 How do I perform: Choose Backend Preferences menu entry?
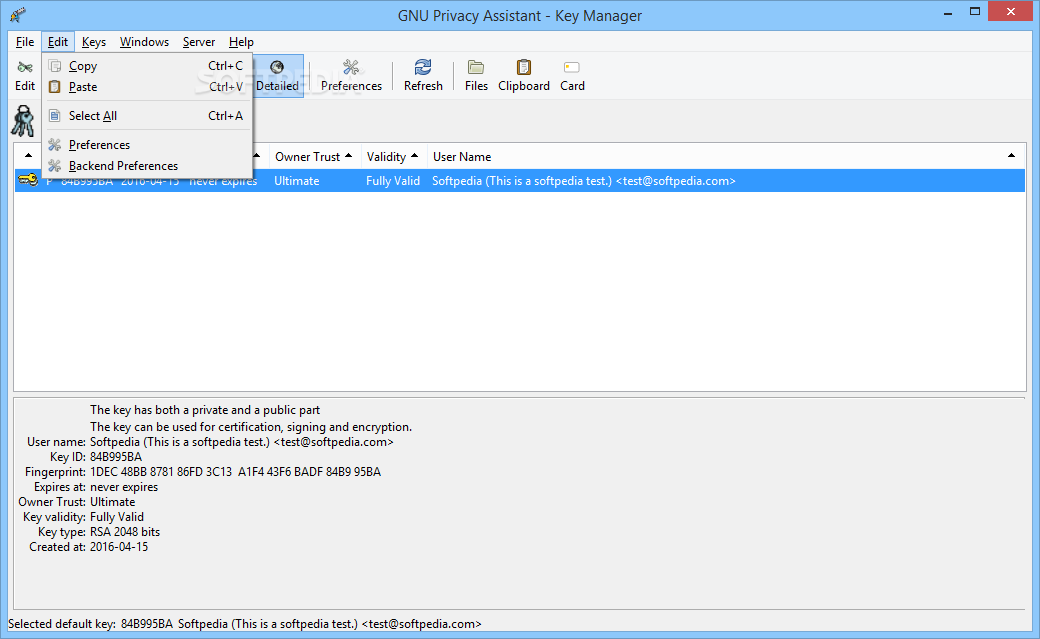pyautogui.click(x=147, y=166)
